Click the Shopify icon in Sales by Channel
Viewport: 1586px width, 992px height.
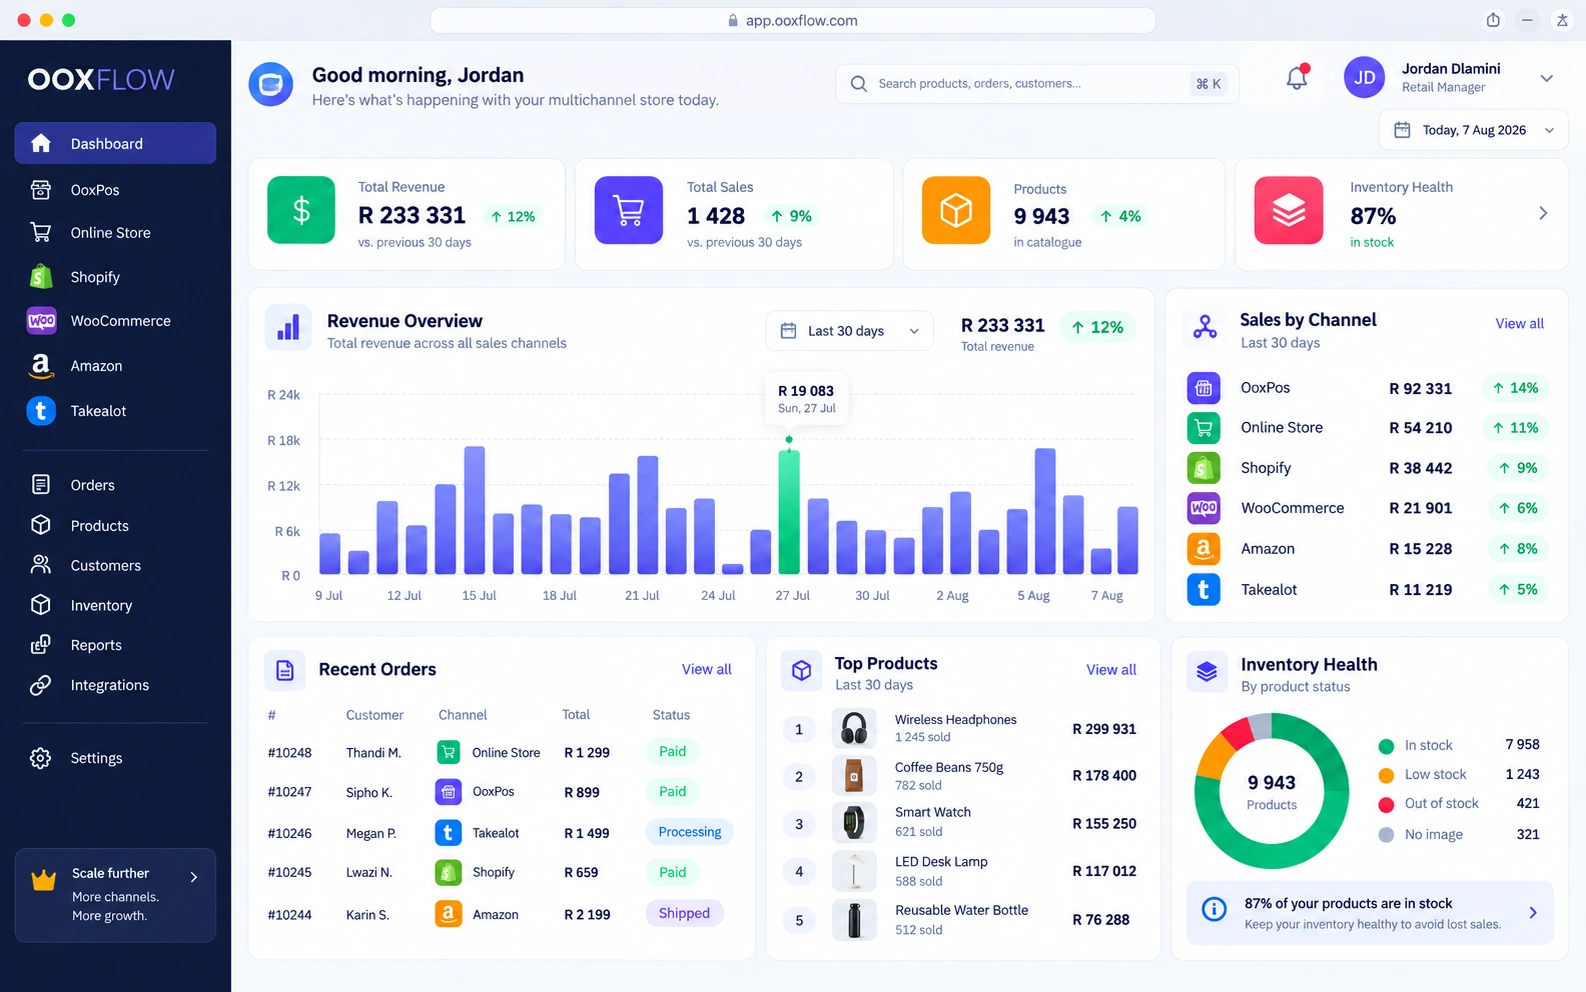tap(1204, 468)
